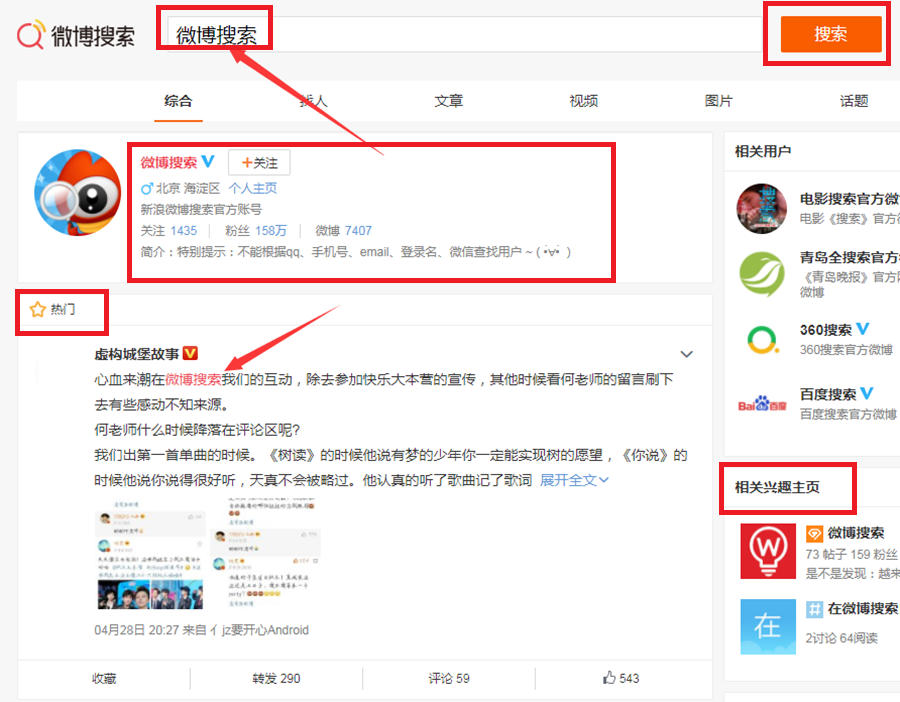This screenshot has height=702, width=900.
Task: Select the 视频 tab
Action: (583, 101)
